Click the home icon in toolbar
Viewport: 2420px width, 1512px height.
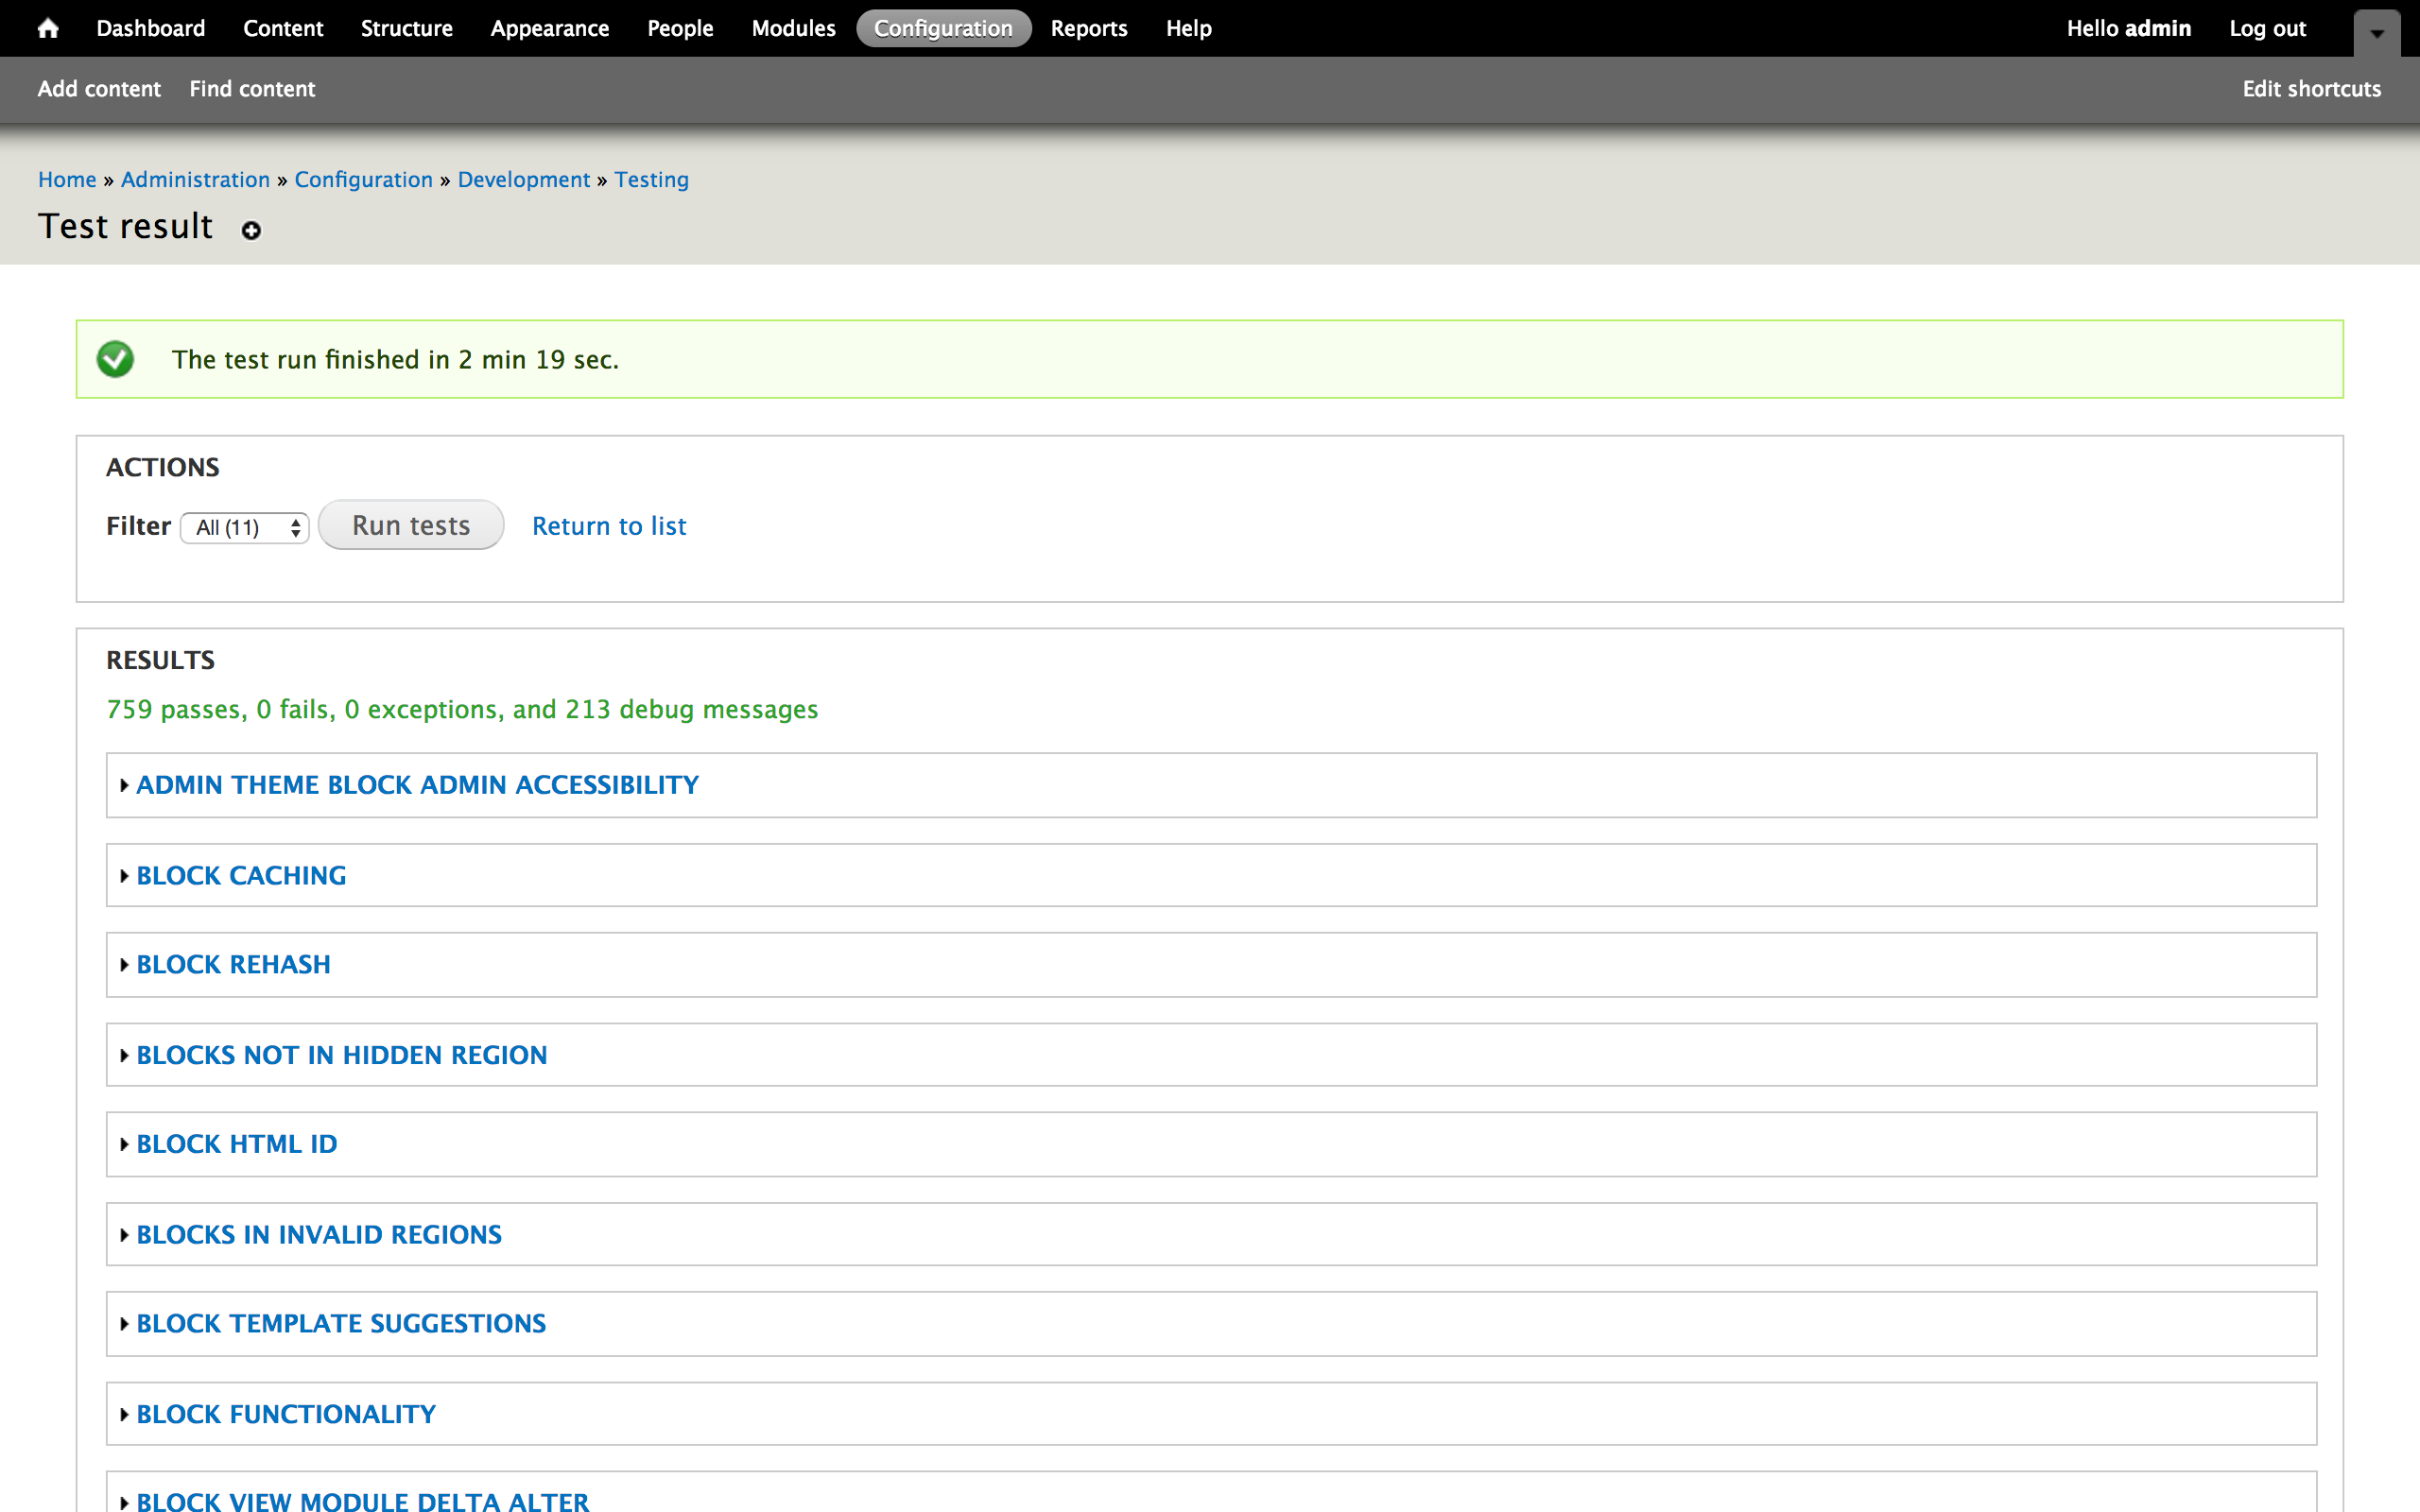[47, 28]
